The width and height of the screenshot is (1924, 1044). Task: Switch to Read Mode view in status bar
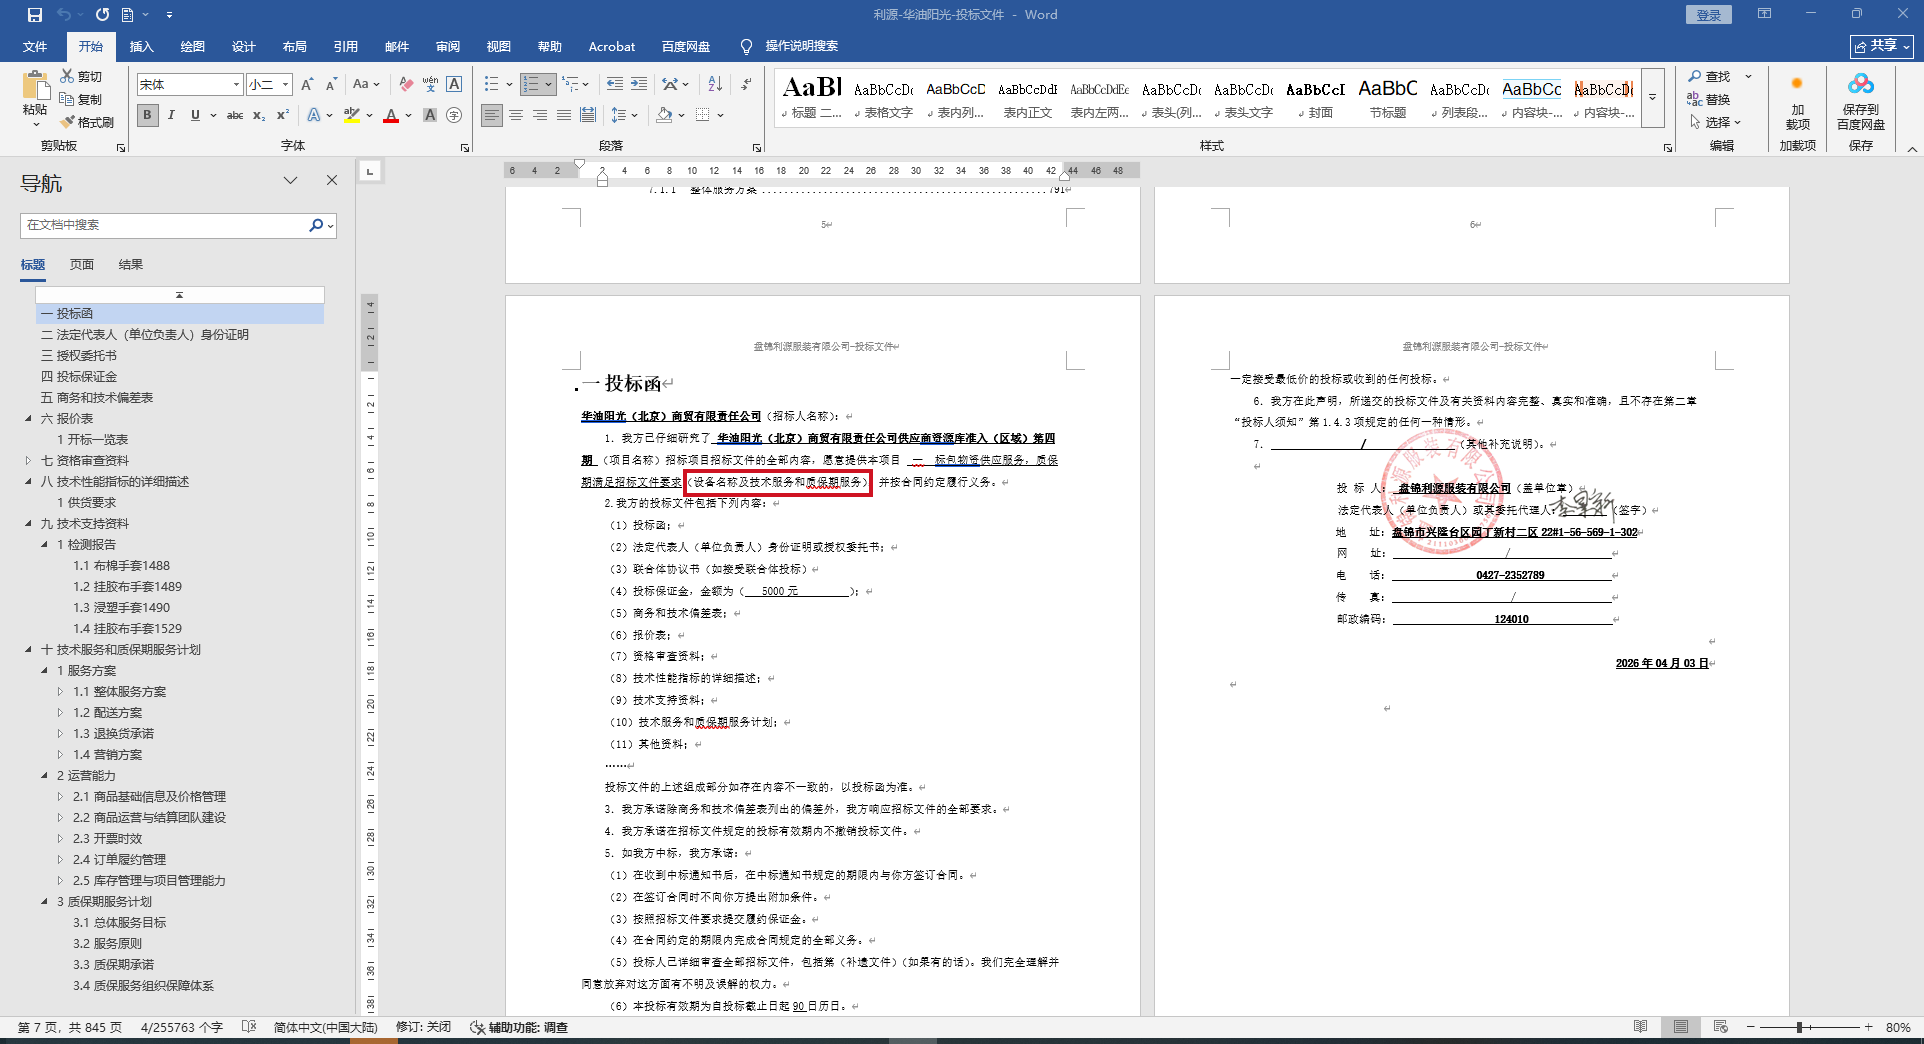pos(1640,1027)
